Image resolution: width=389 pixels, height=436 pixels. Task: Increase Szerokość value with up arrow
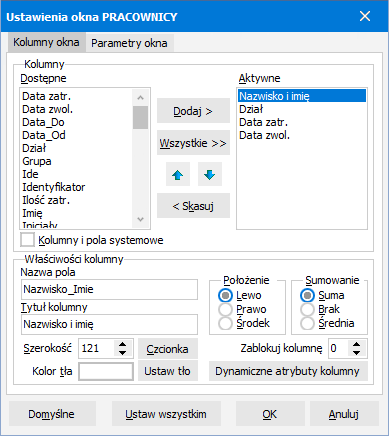[123, 345]
